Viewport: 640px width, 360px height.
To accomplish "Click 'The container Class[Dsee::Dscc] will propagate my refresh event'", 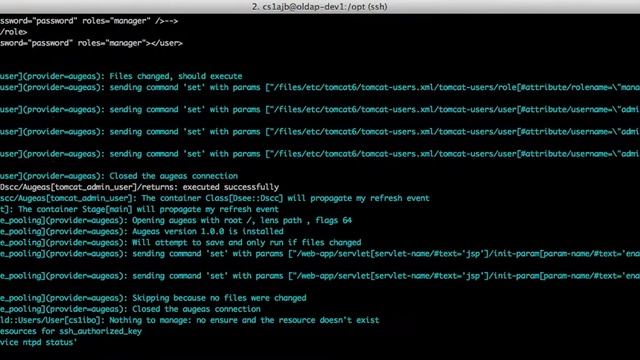I will [285, 198].
